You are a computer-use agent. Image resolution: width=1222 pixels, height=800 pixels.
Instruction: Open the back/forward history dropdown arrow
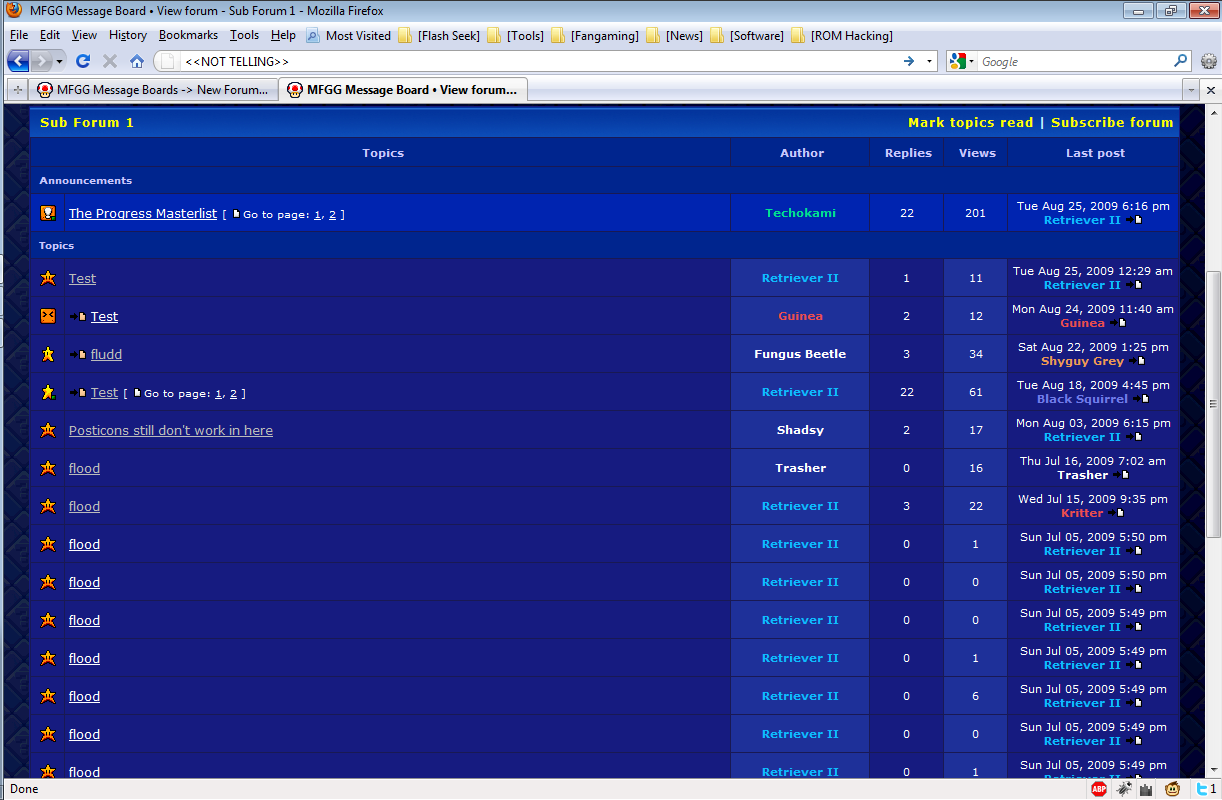(x=59, y=61)
